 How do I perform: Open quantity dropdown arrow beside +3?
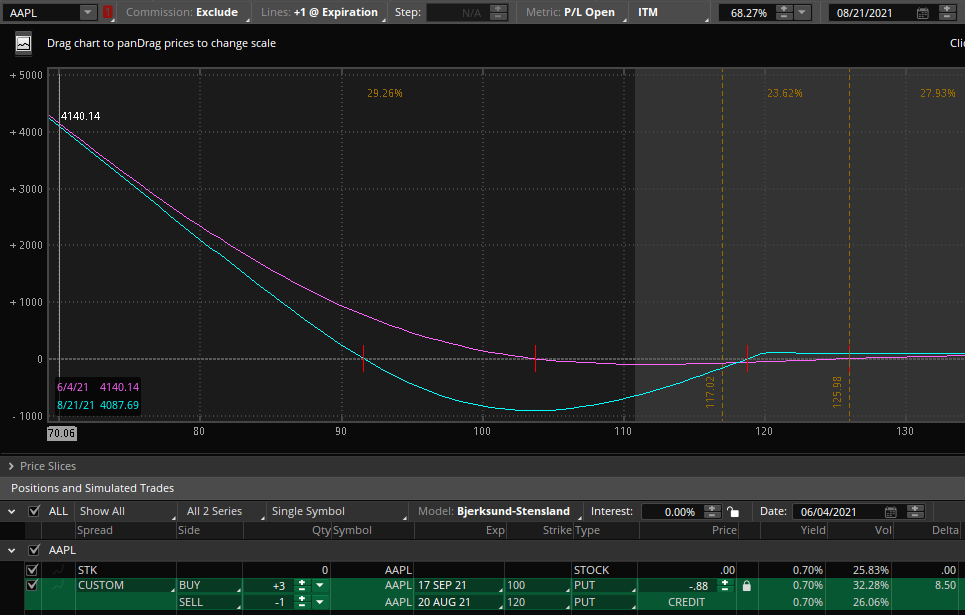(x=319, y=585)
